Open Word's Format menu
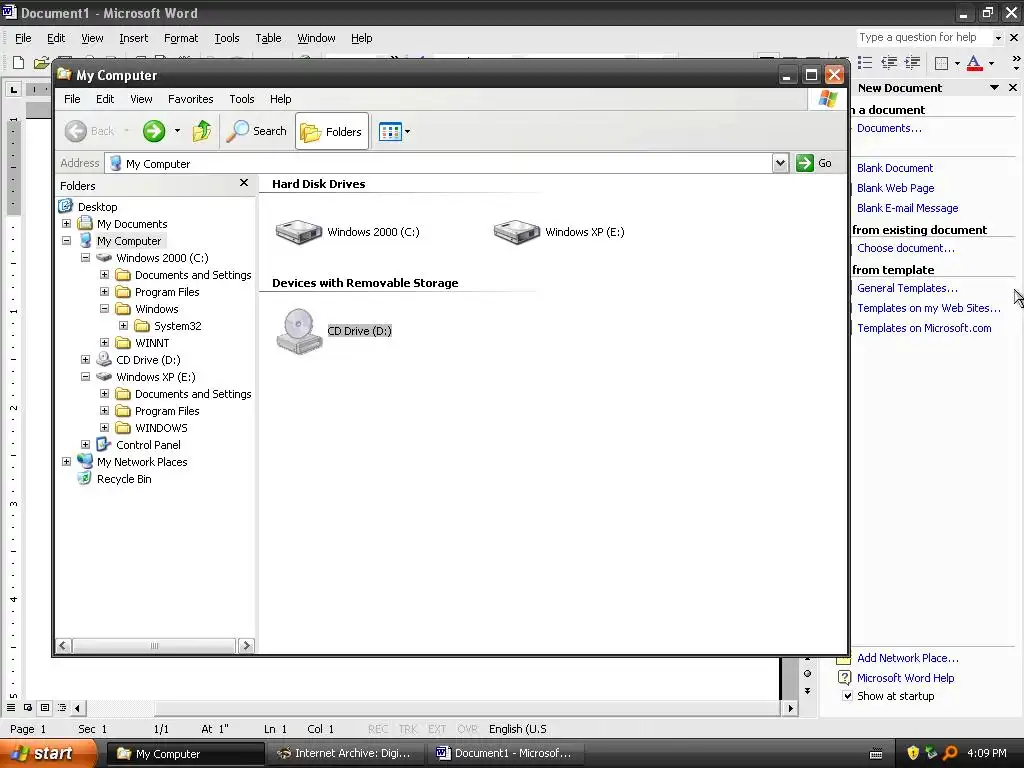This screenshot has width=1024, height=768. pos(181,39)
